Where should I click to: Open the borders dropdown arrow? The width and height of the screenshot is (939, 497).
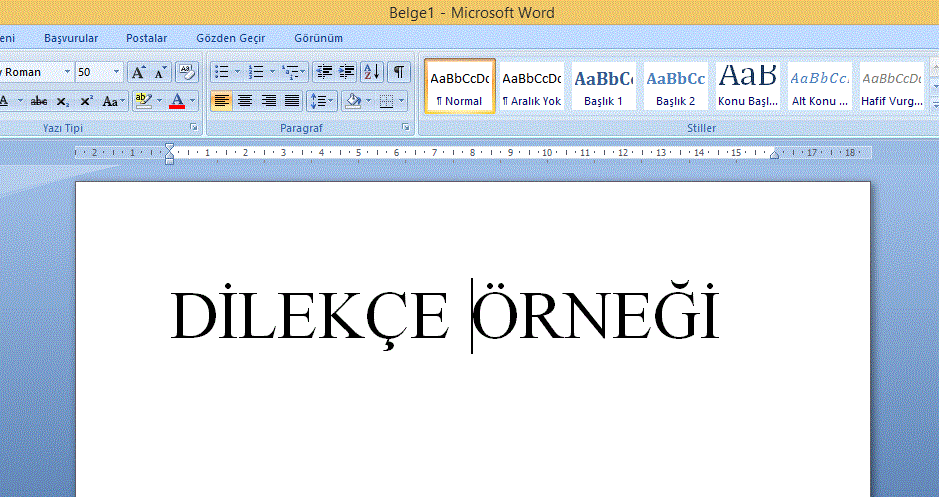[x=402, y=101]
